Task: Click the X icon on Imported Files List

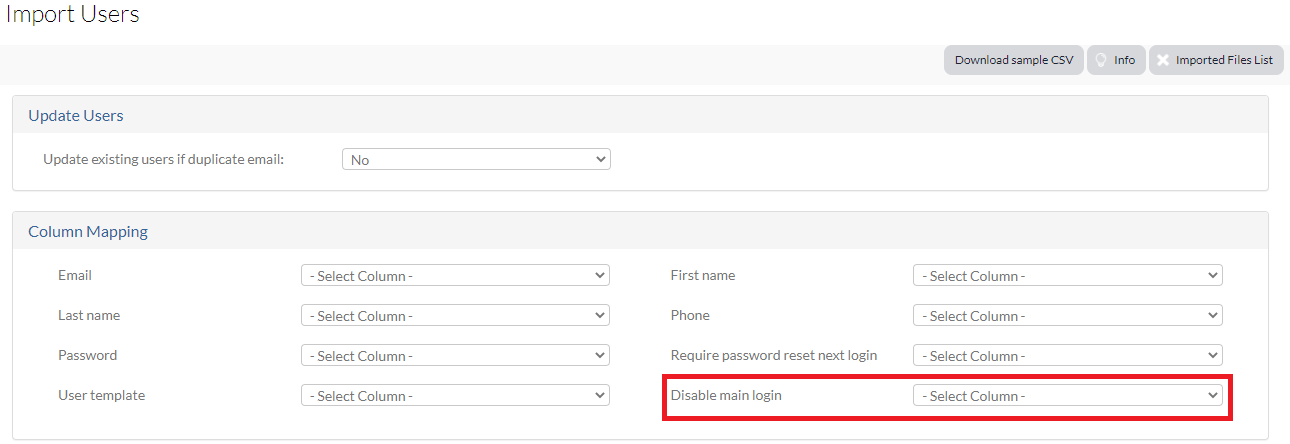Action: point(1163,60)
